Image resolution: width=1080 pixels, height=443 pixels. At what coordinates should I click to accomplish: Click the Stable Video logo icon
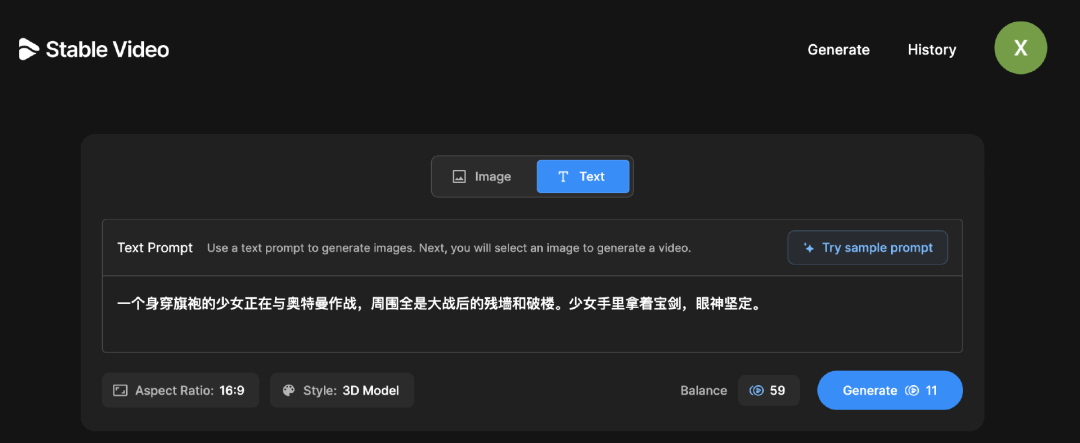28,50
